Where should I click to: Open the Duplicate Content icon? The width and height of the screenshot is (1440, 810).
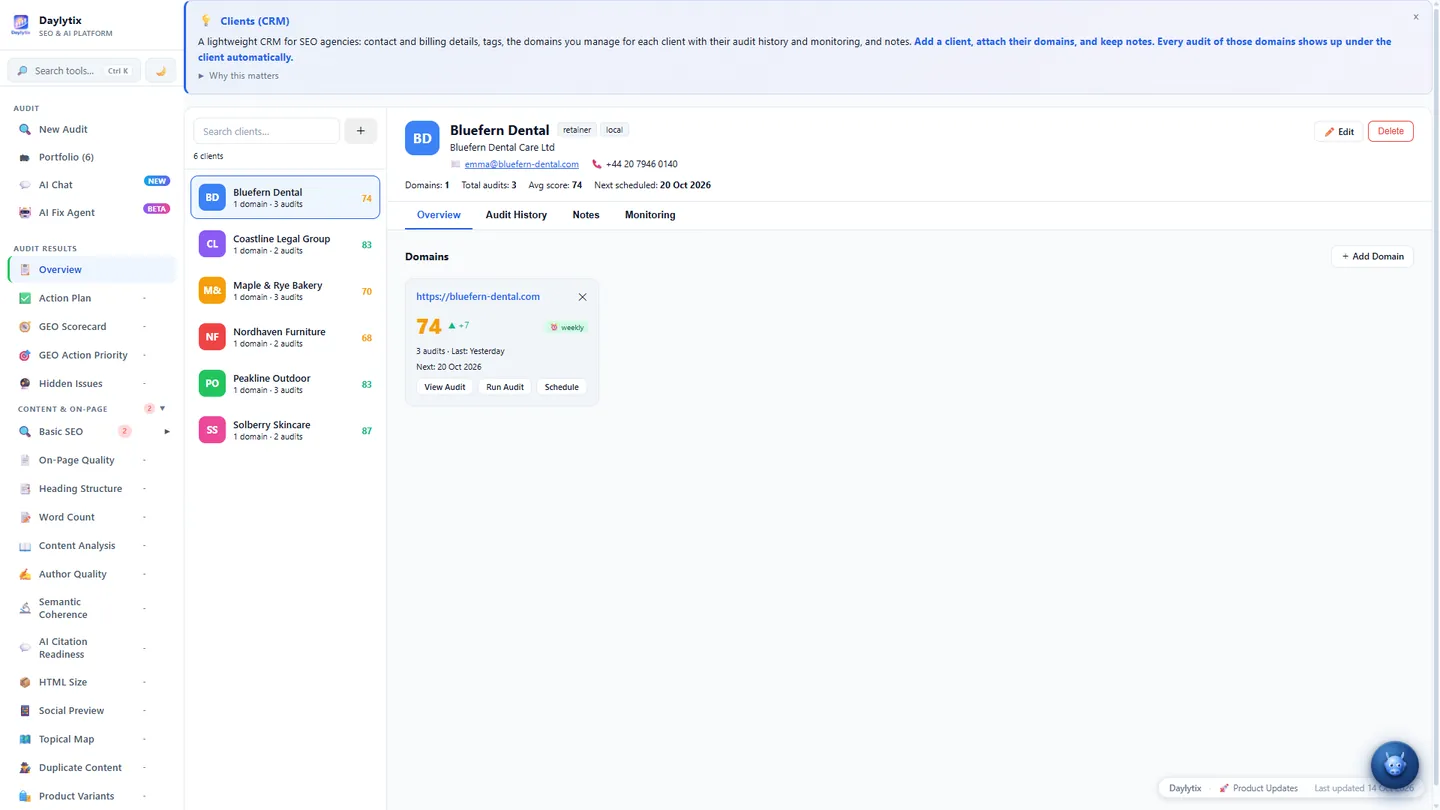tap(25, 768)
